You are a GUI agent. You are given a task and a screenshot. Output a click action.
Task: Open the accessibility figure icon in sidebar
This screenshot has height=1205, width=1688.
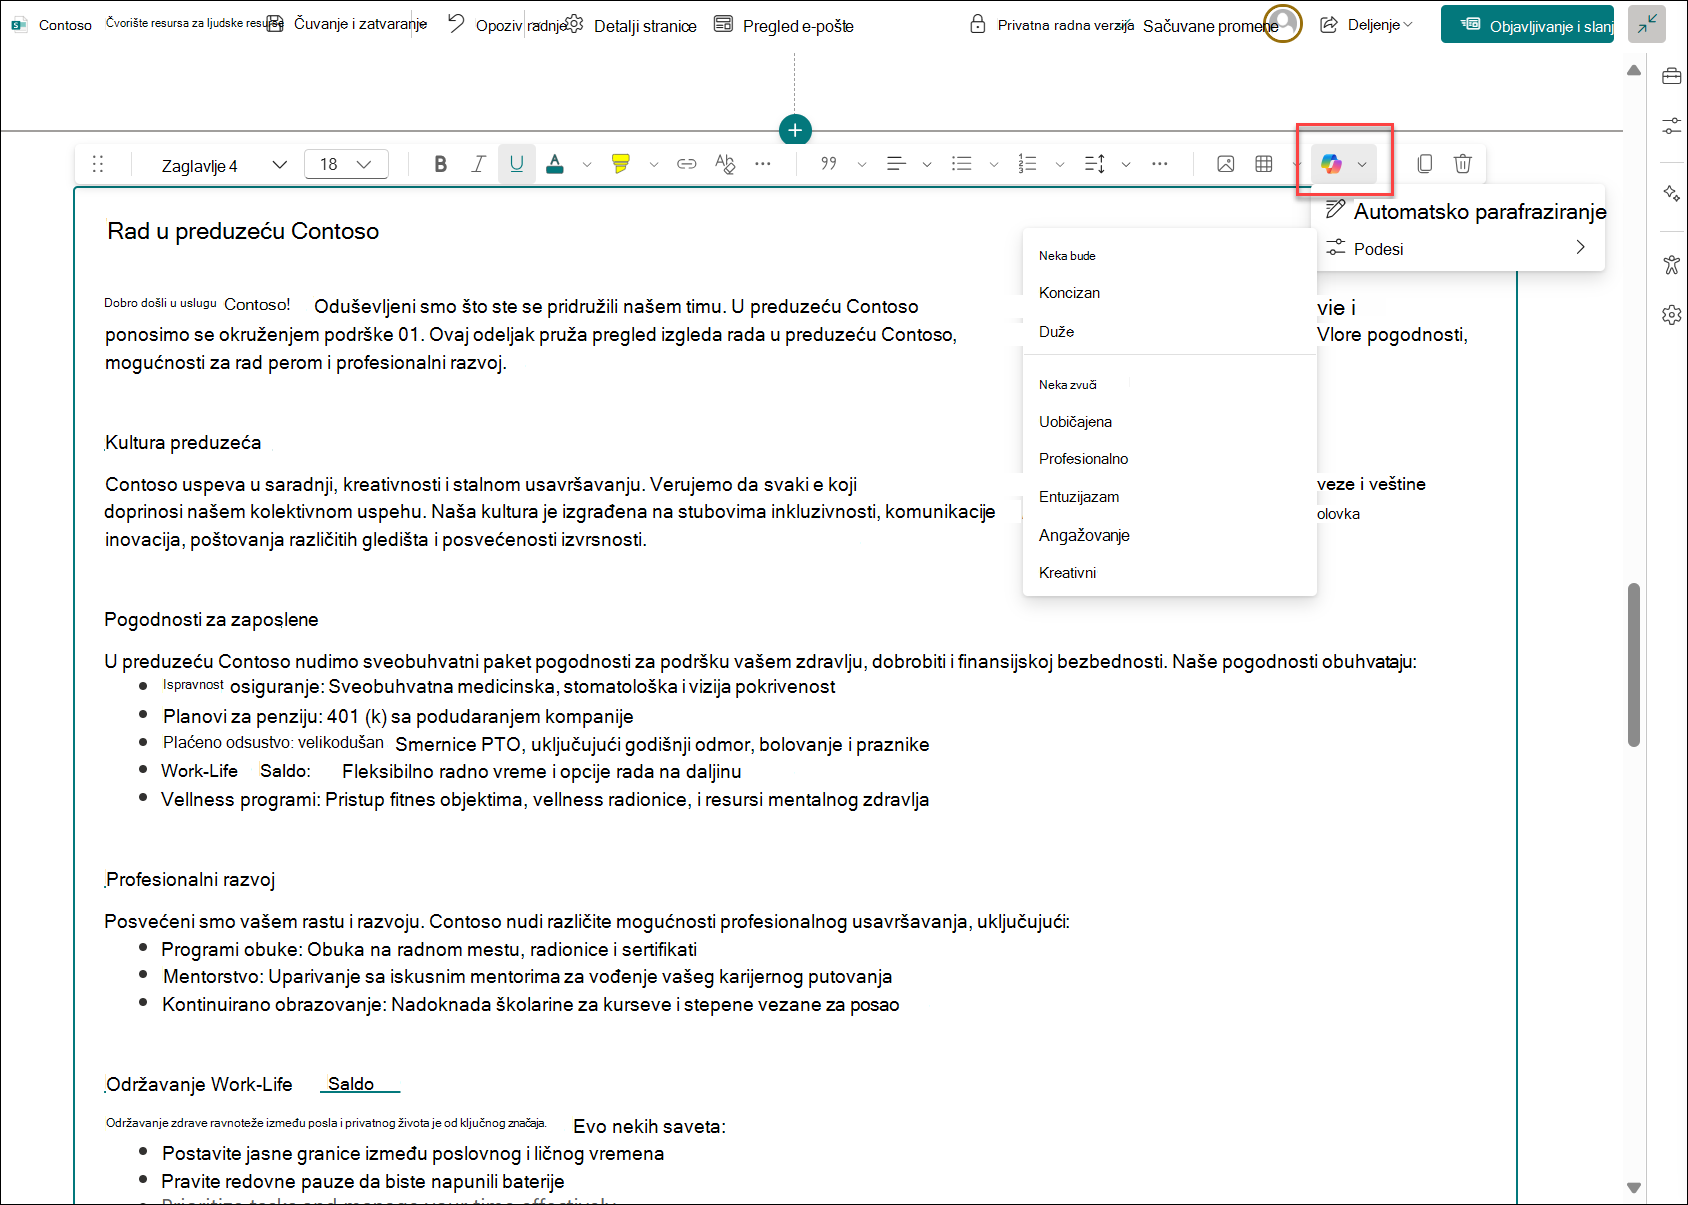(1672, 265)
